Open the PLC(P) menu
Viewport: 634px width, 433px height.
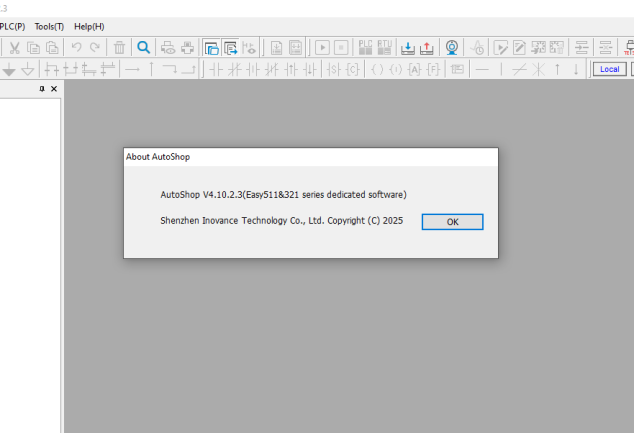click(13, 27)
